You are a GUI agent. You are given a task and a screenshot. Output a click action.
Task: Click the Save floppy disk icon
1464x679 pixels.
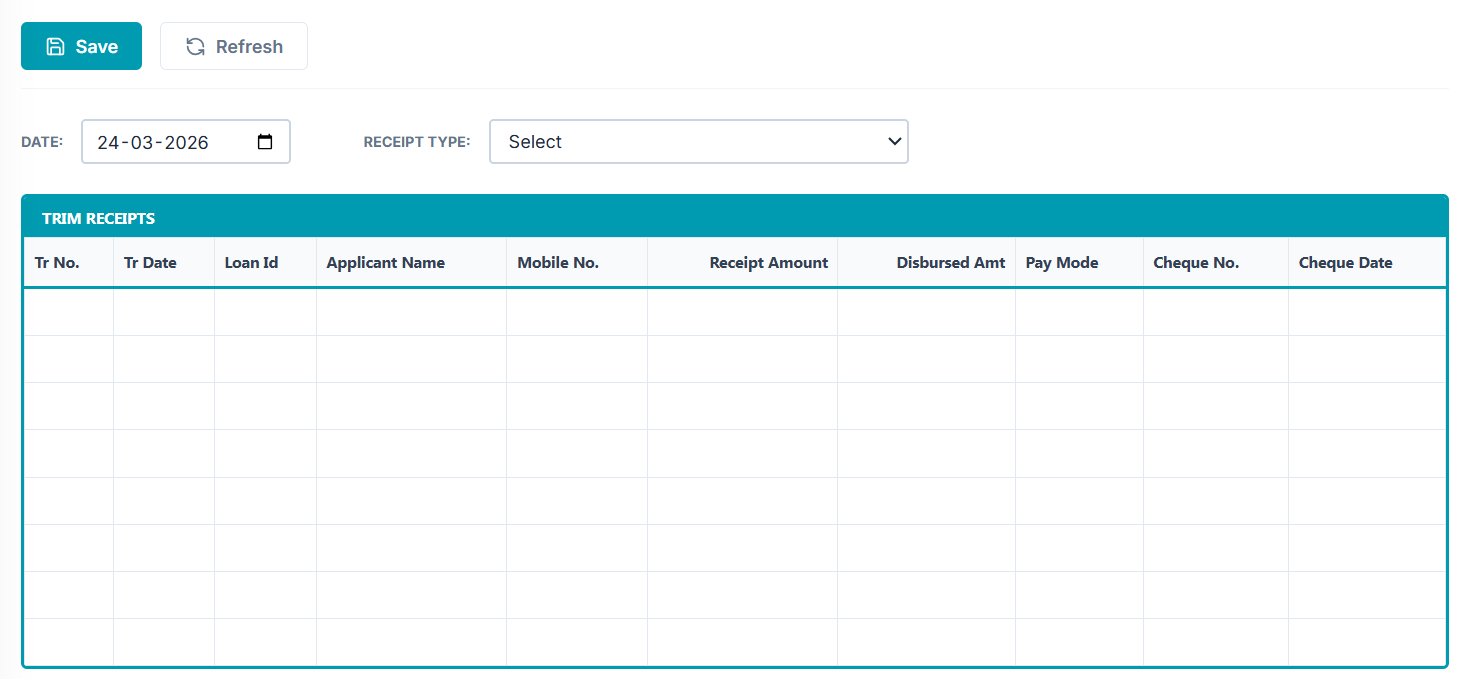click(56, 47)
